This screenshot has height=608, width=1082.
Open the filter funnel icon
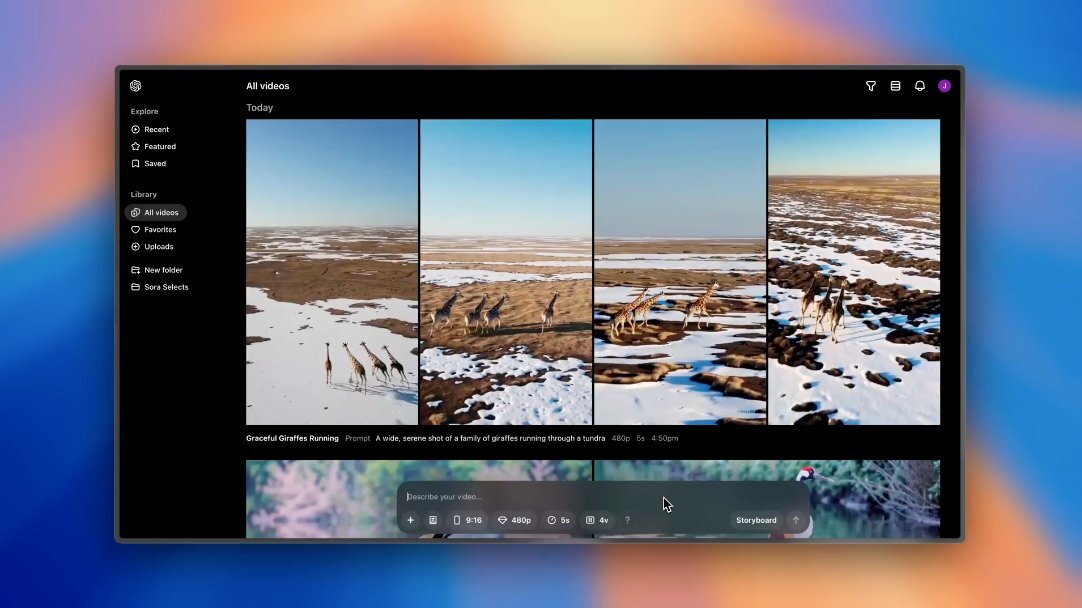(x=871, y=86)
